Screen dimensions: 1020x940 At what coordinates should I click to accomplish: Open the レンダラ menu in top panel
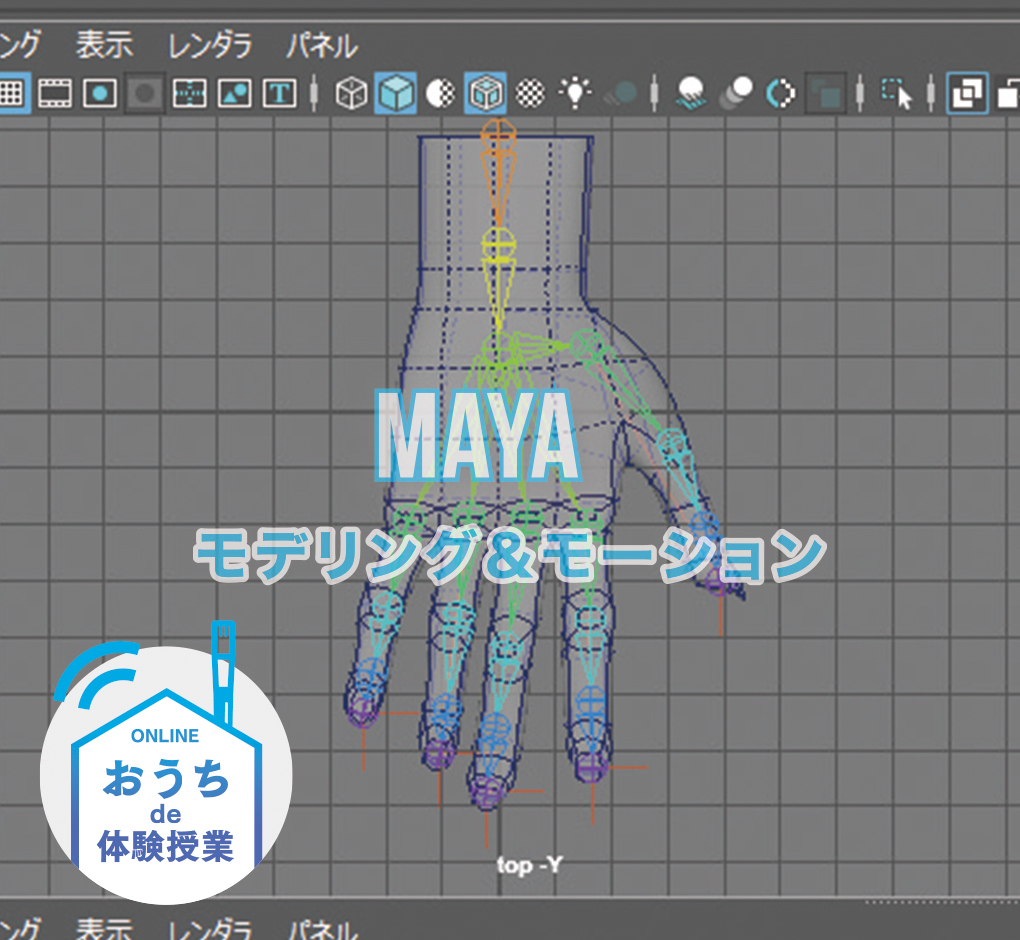[210, 45]
